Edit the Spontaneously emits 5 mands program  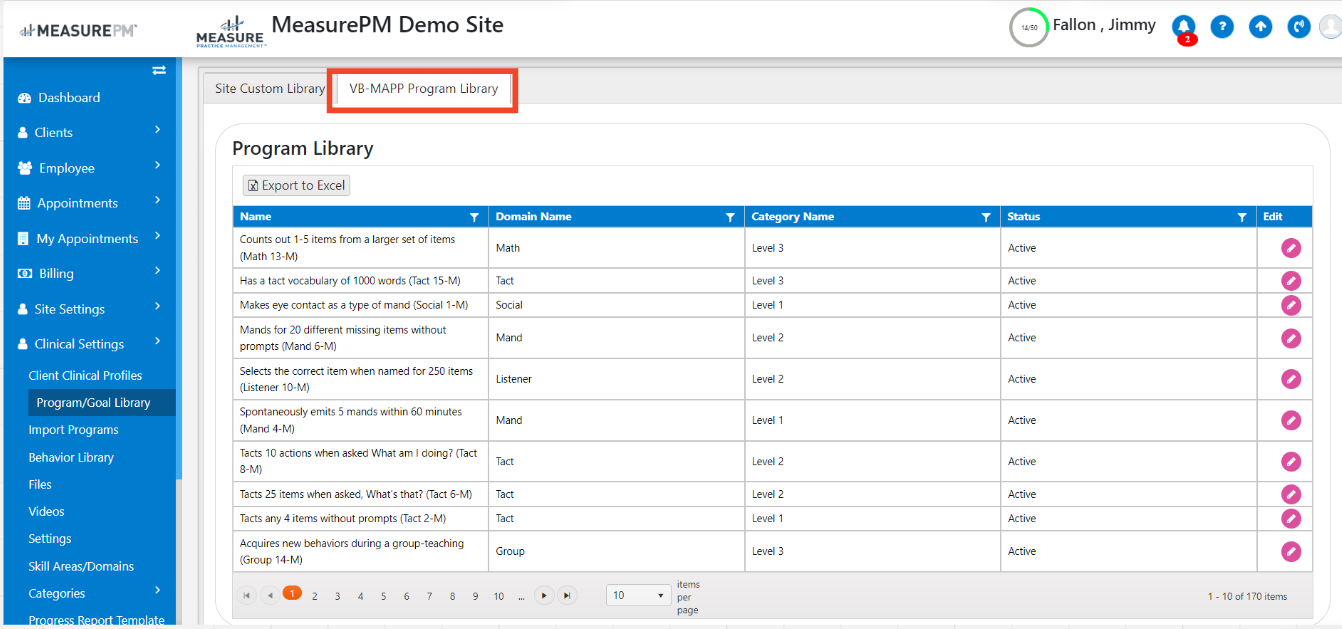(1291, 420)
